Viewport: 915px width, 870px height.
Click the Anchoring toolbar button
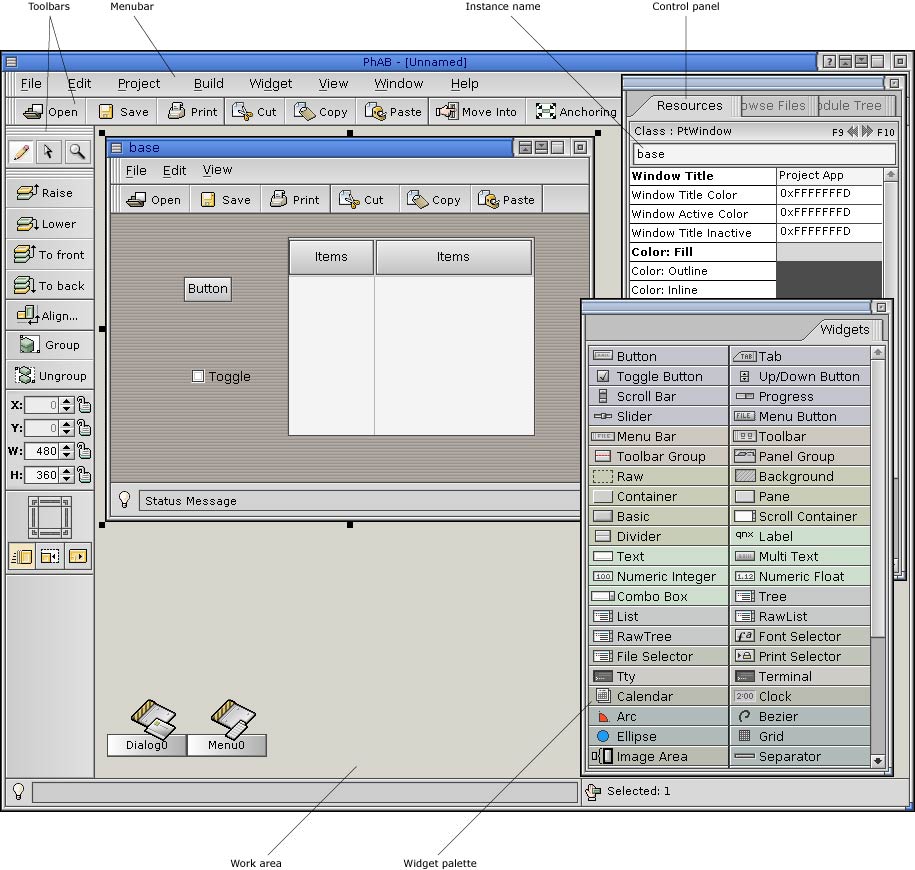[x=576, y=112]
